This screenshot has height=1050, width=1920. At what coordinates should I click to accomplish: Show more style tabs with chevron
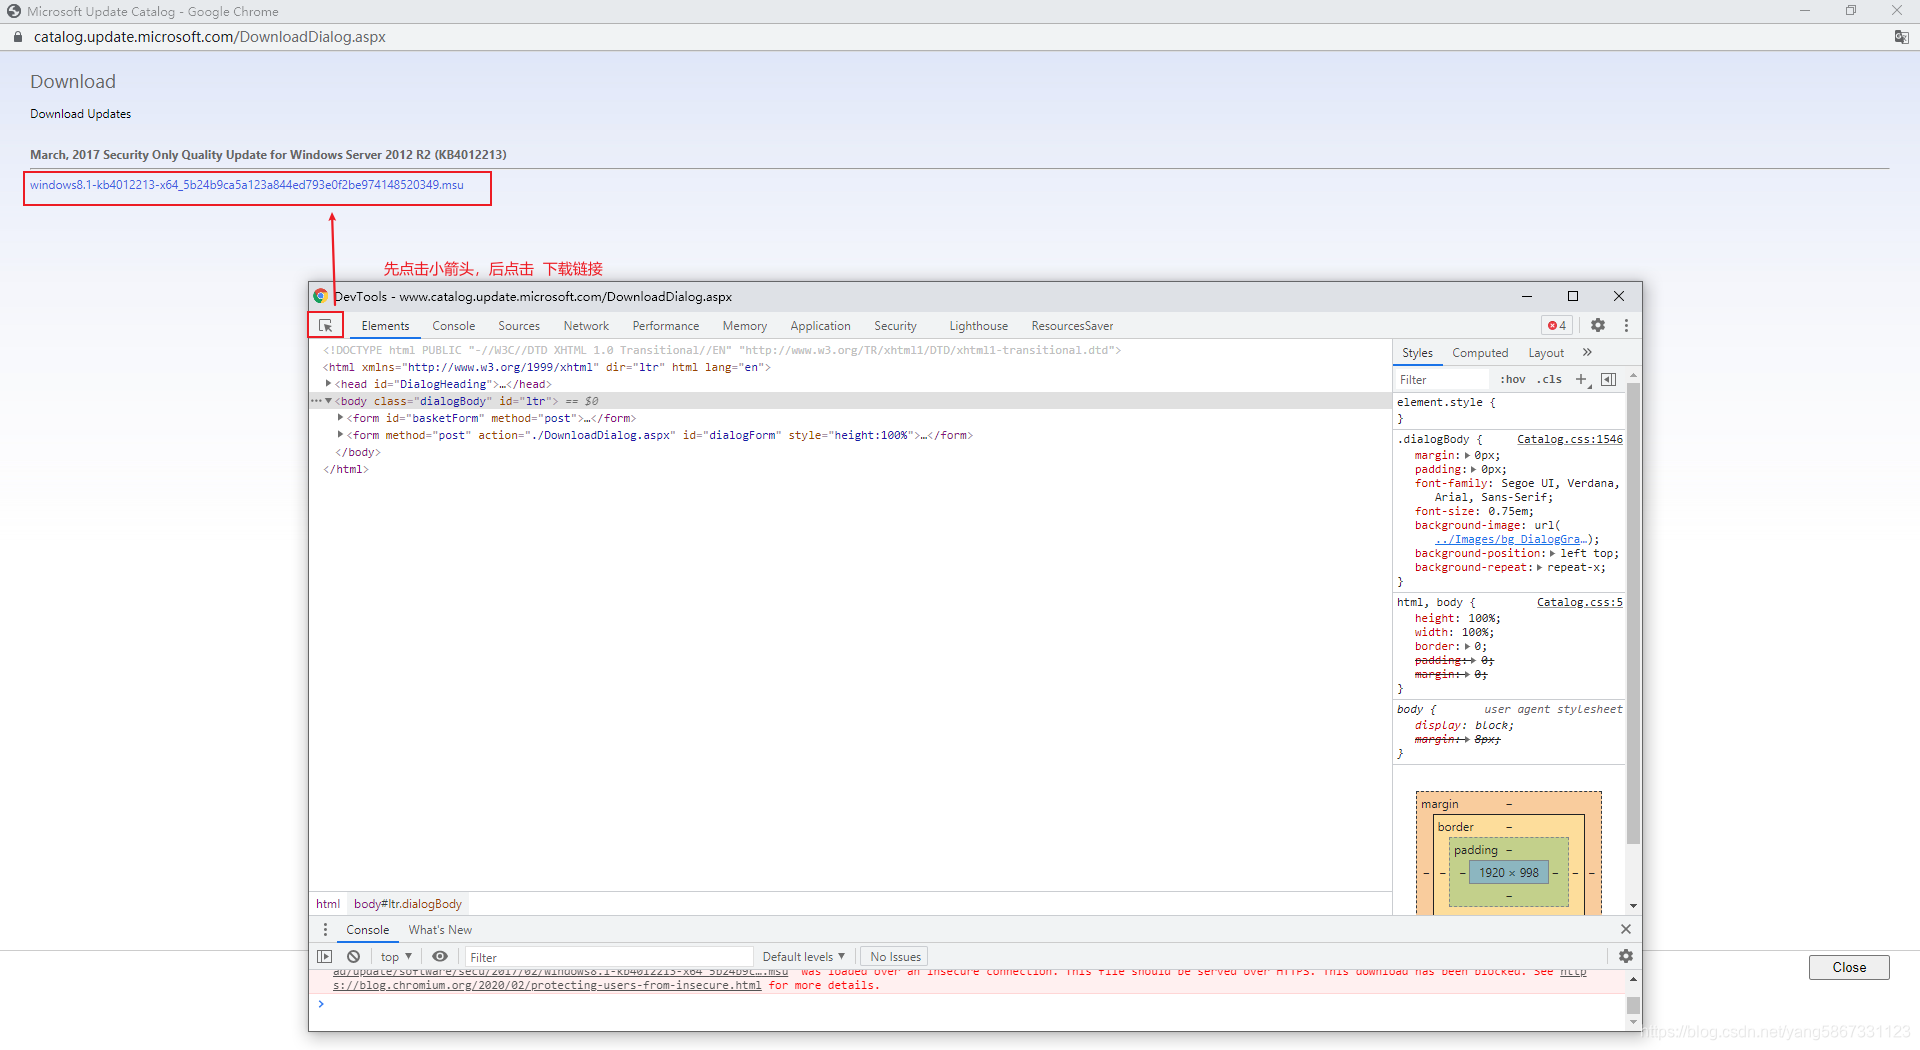click(1587, 352)
